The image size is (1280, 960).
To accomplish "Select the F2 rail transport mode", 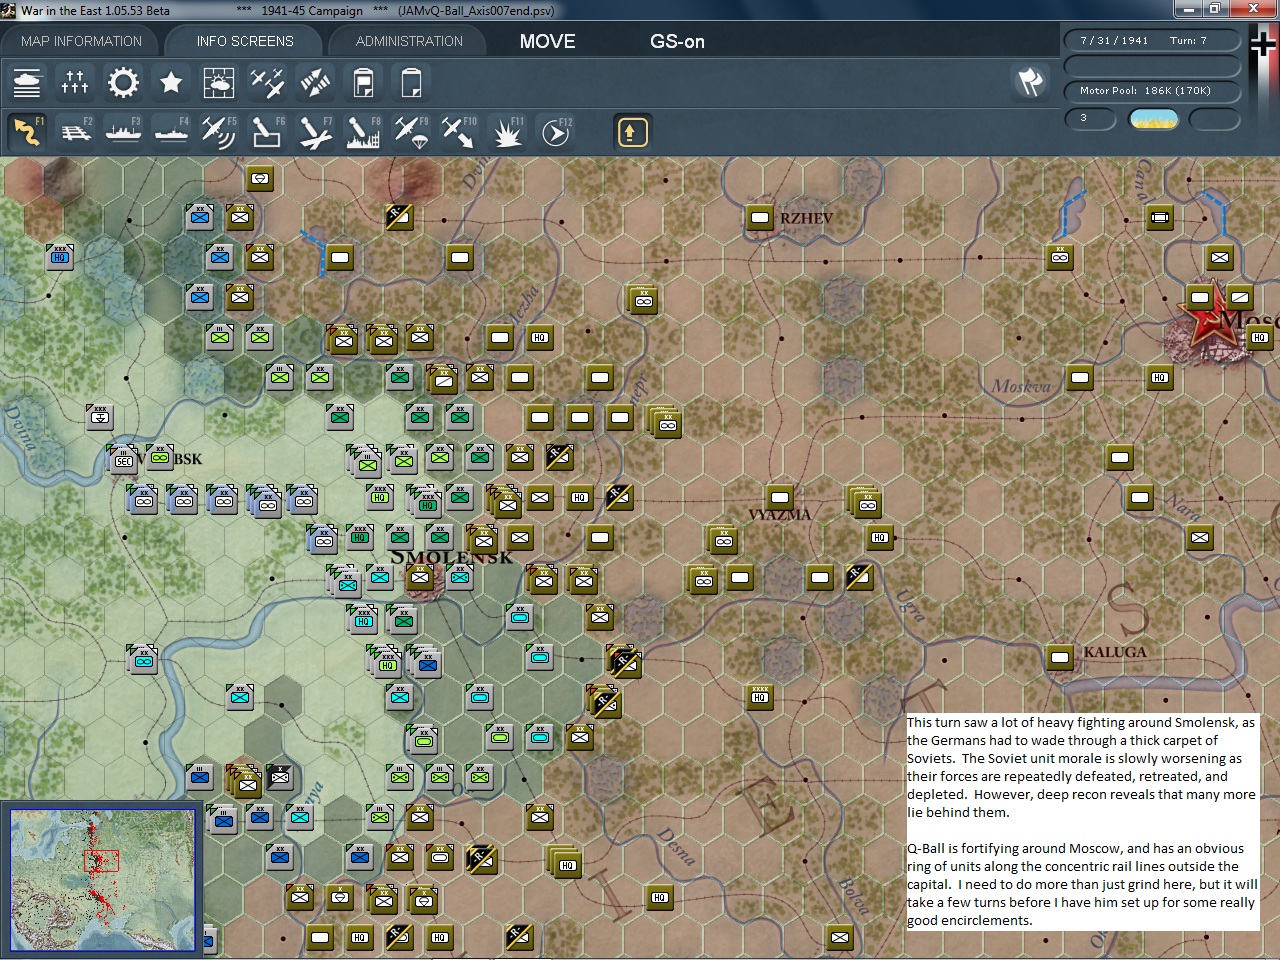I will tap(75, 132).
